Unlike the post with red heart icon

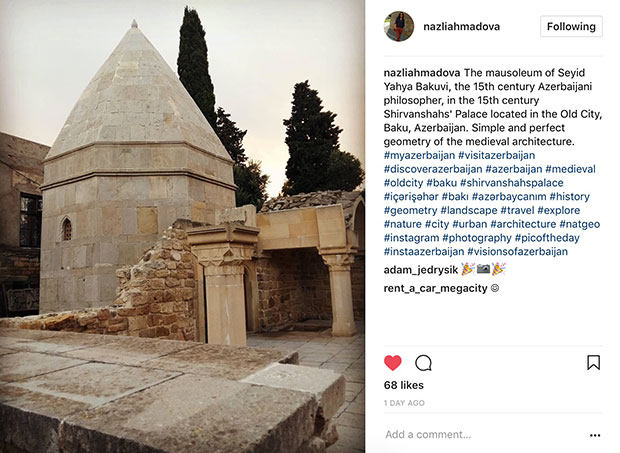point(393,362)
